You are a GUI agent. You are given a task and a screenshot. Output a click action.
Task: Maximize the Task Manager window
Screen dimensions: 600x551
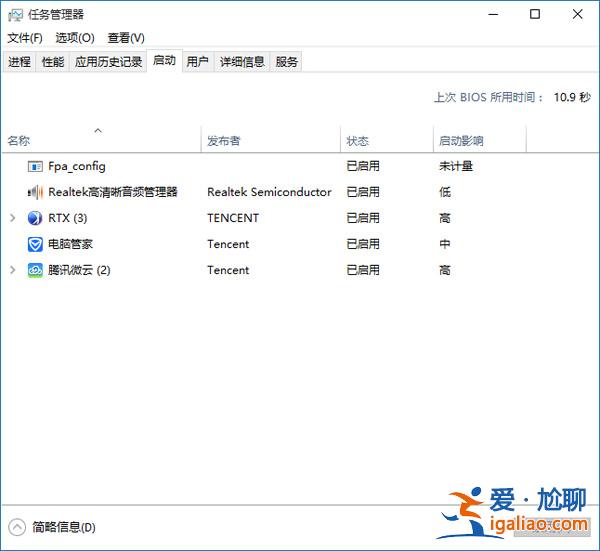(535, 15)
